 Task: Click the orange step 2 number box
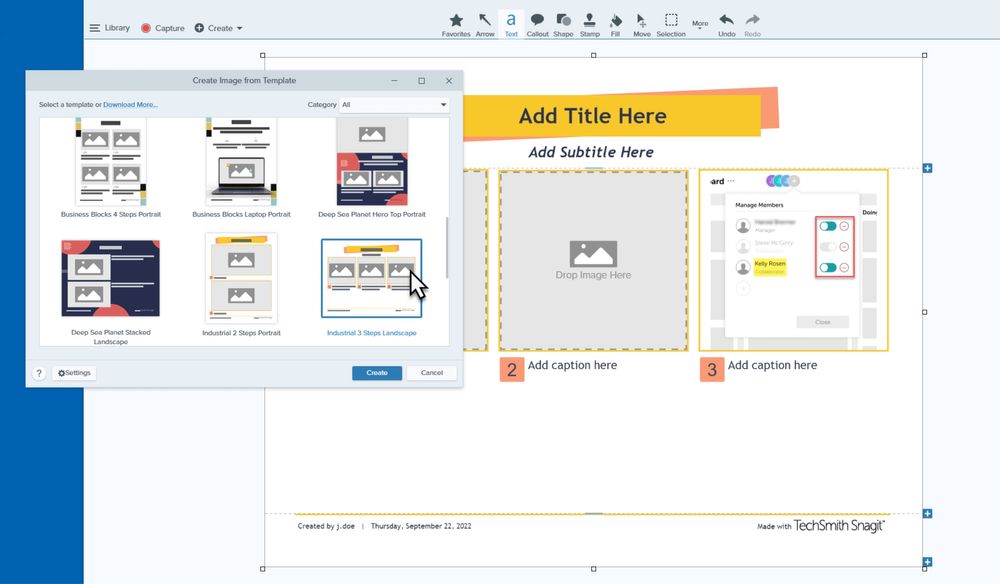[x=511, y=370]
